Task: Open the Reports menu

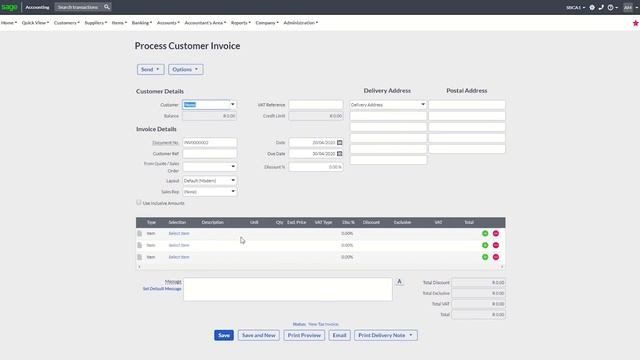Action: [x=241, y=23]
